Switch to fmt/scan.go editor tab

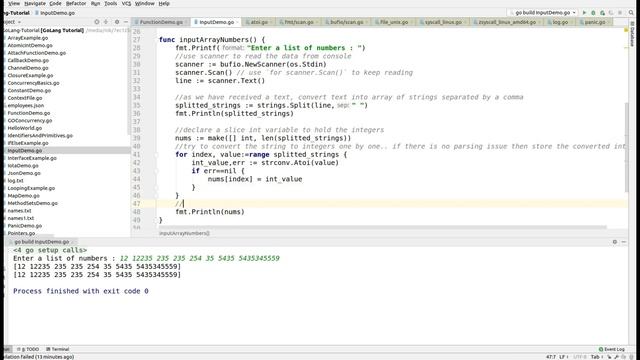click(x=298, y=22)
